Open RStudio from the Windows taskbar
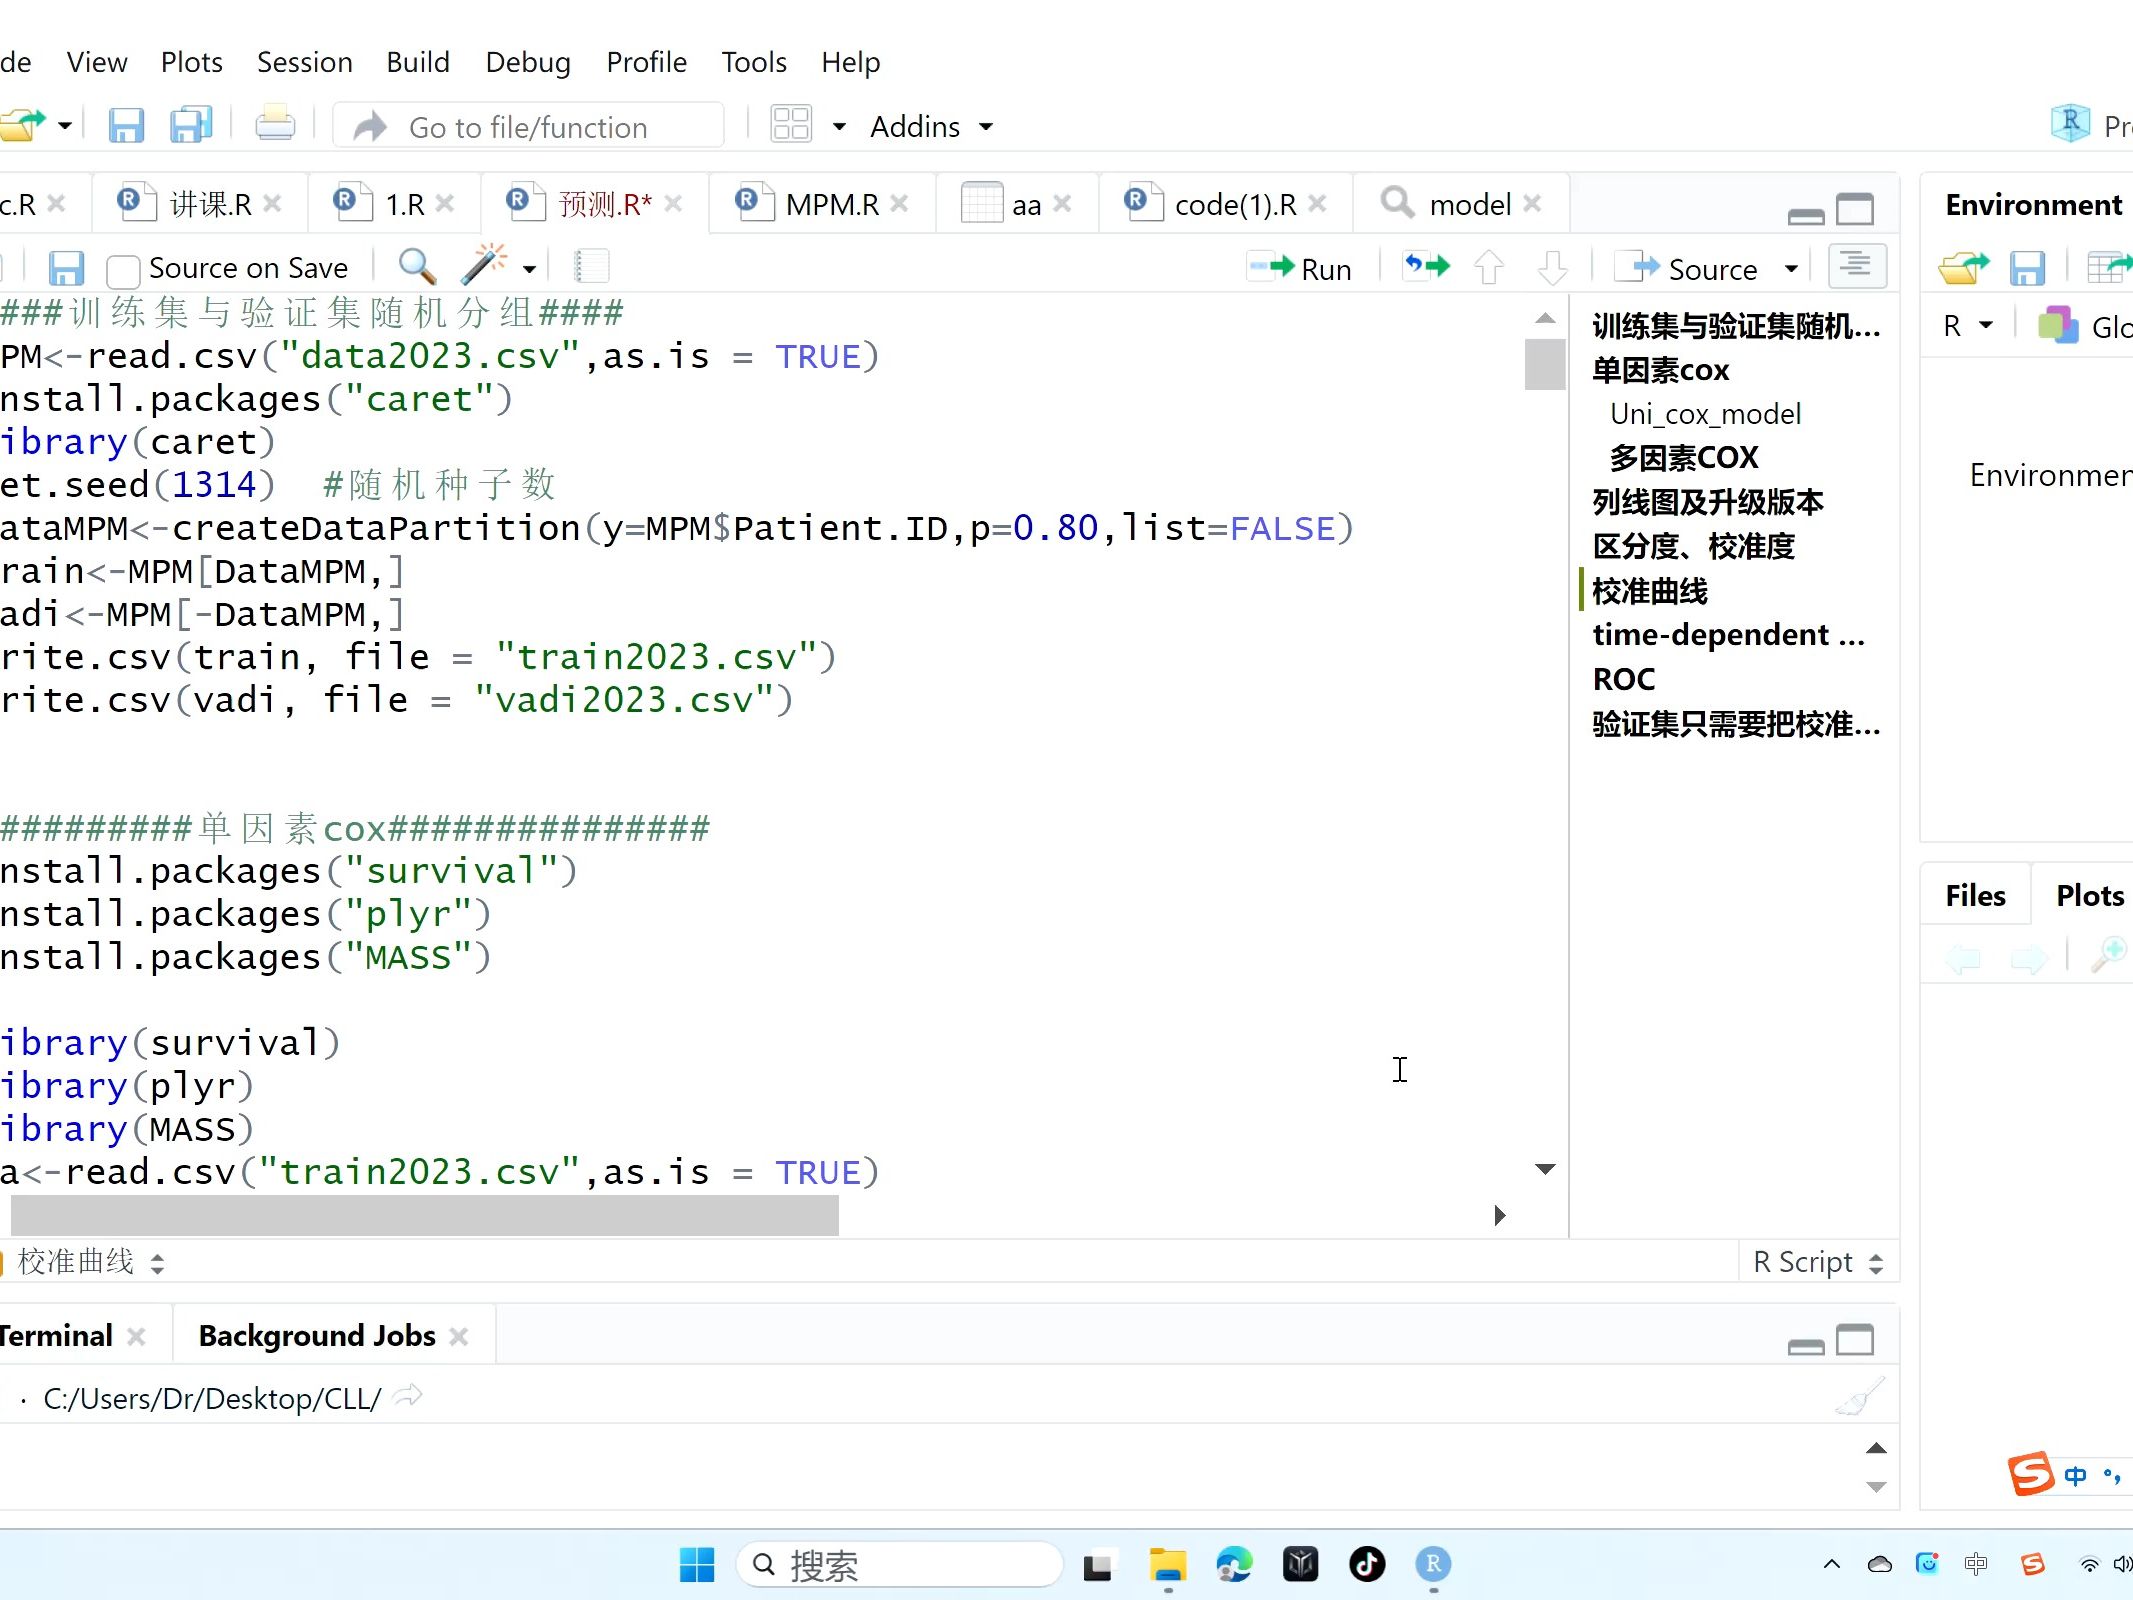This screenshot has height=1600, width=2133. point(1433,1564)
